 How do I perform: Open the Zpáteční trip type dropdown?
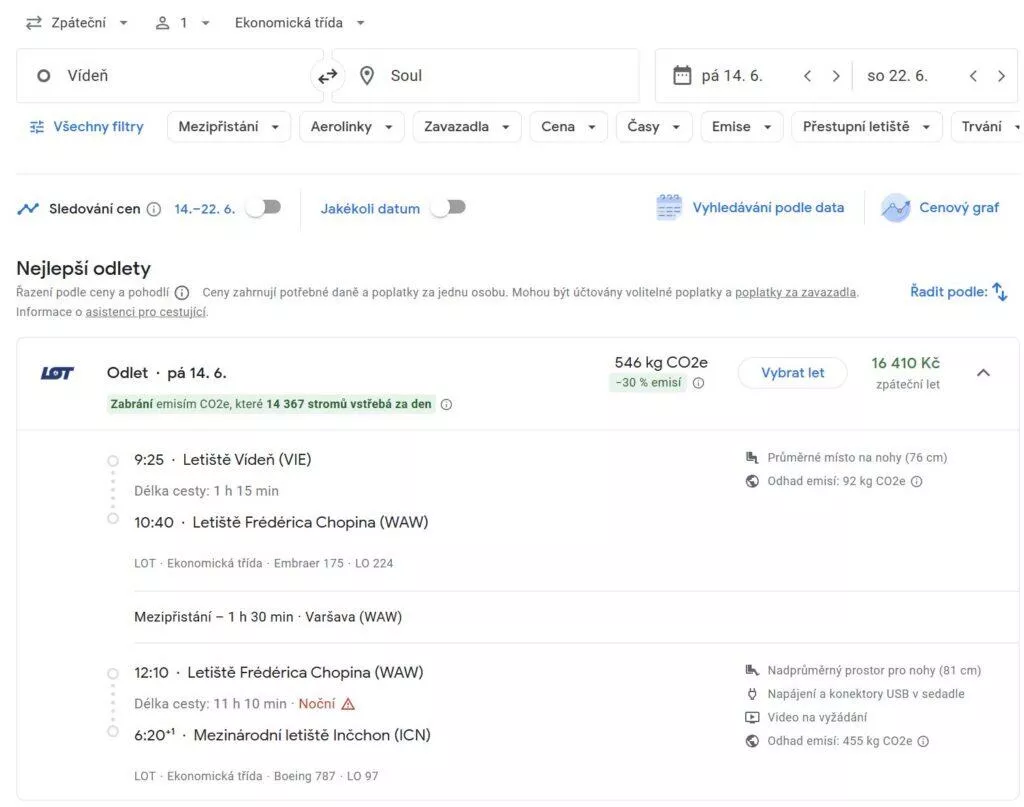pyautogui.click(x=76, y=23)
